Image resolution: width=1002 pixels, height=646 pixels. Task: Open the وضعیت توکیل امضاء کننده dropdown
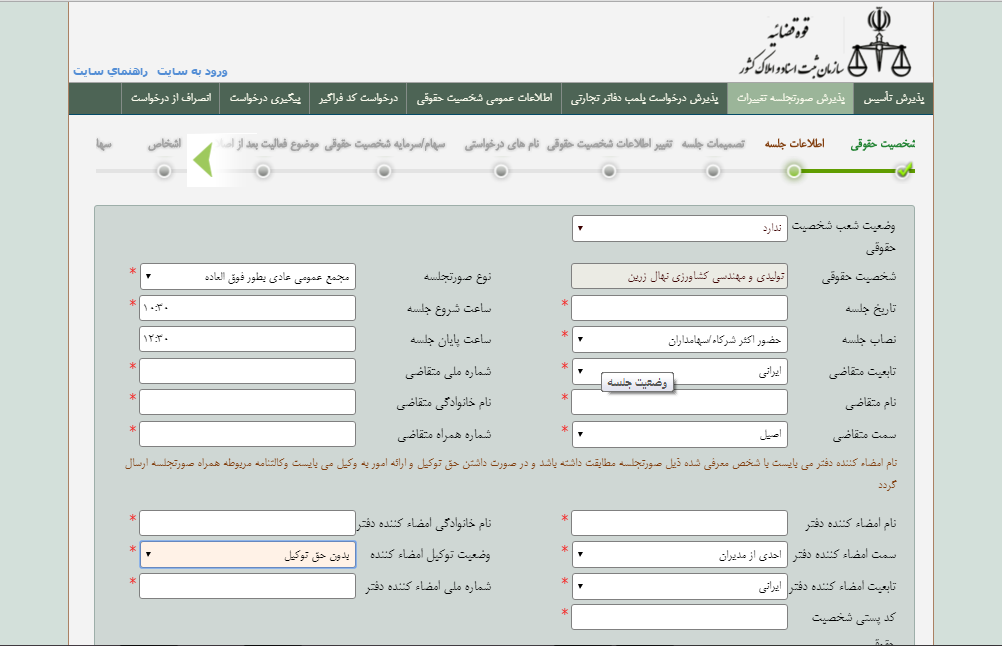(248, 555)
